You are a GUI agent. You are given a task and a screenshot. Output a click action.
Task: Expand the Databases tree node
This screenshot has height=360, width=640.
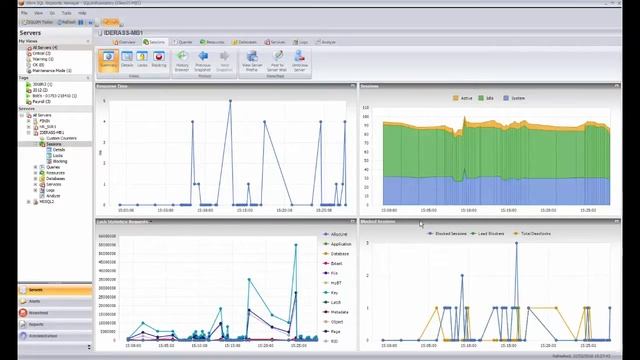[x=36, y=179]
